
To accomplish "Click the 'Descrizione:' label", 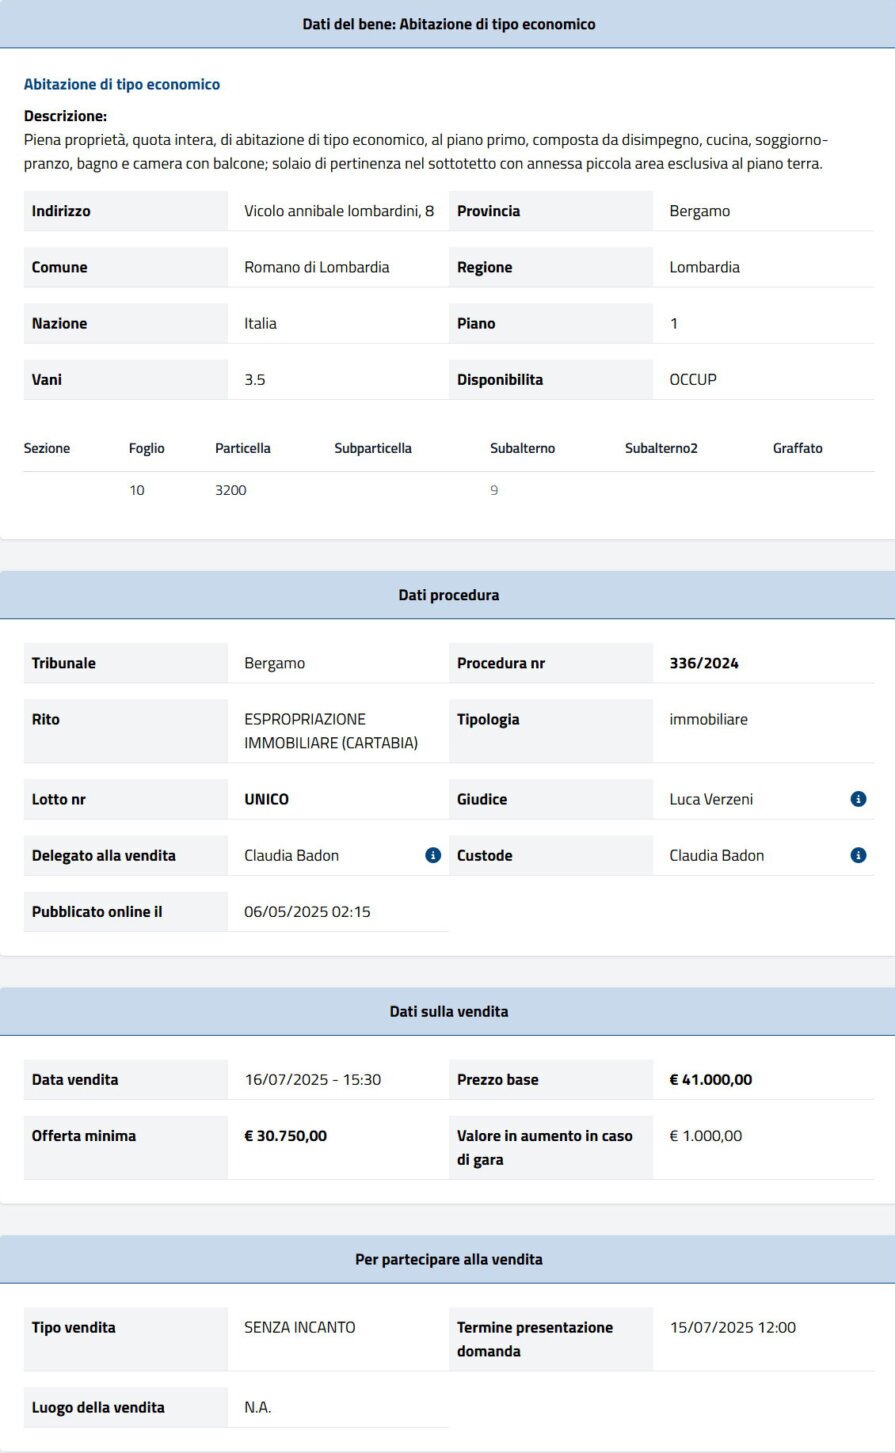I will (x=65, y=116).
